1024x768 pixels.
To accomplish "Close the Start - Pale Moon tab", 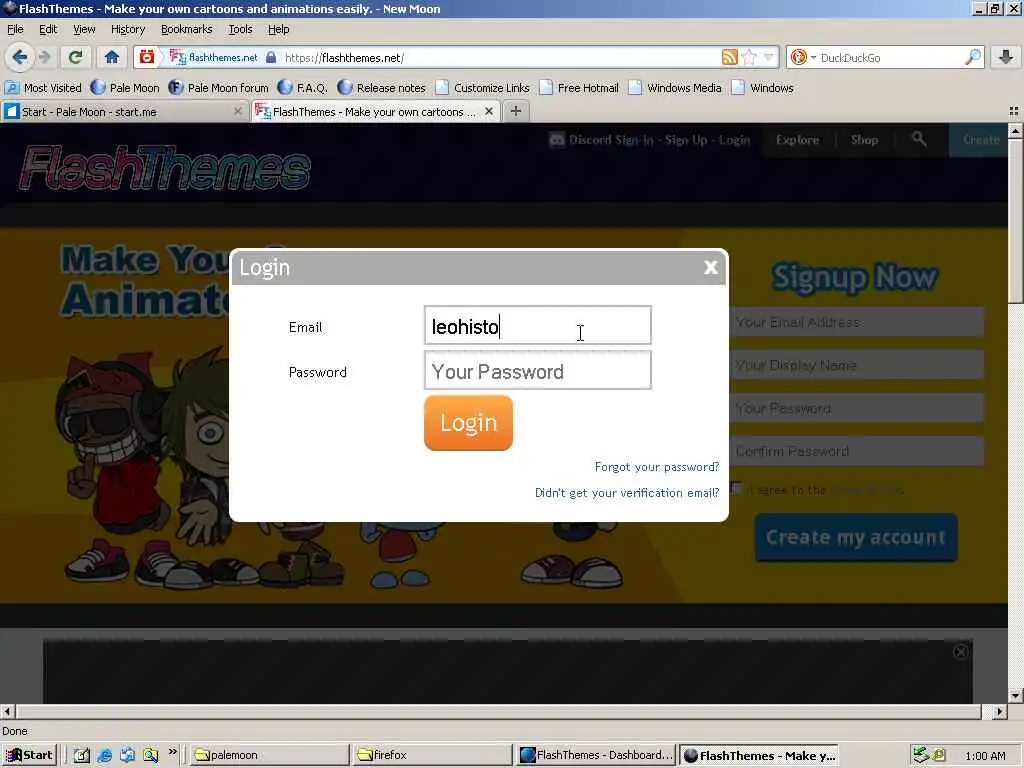I will (x=238, y=112).
